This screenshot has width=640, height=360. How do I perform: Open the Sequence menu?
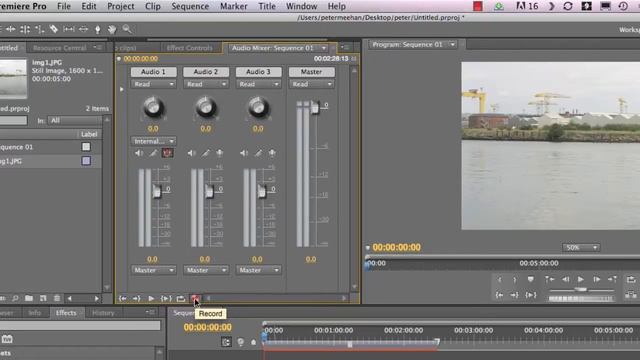click(x=190, y=6)
